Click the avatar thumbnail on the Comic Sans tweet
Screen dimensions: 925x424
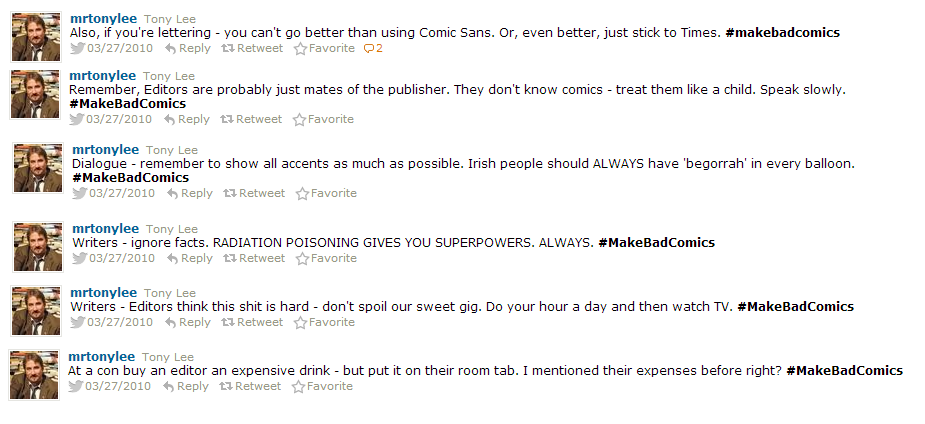click(37, 37)
